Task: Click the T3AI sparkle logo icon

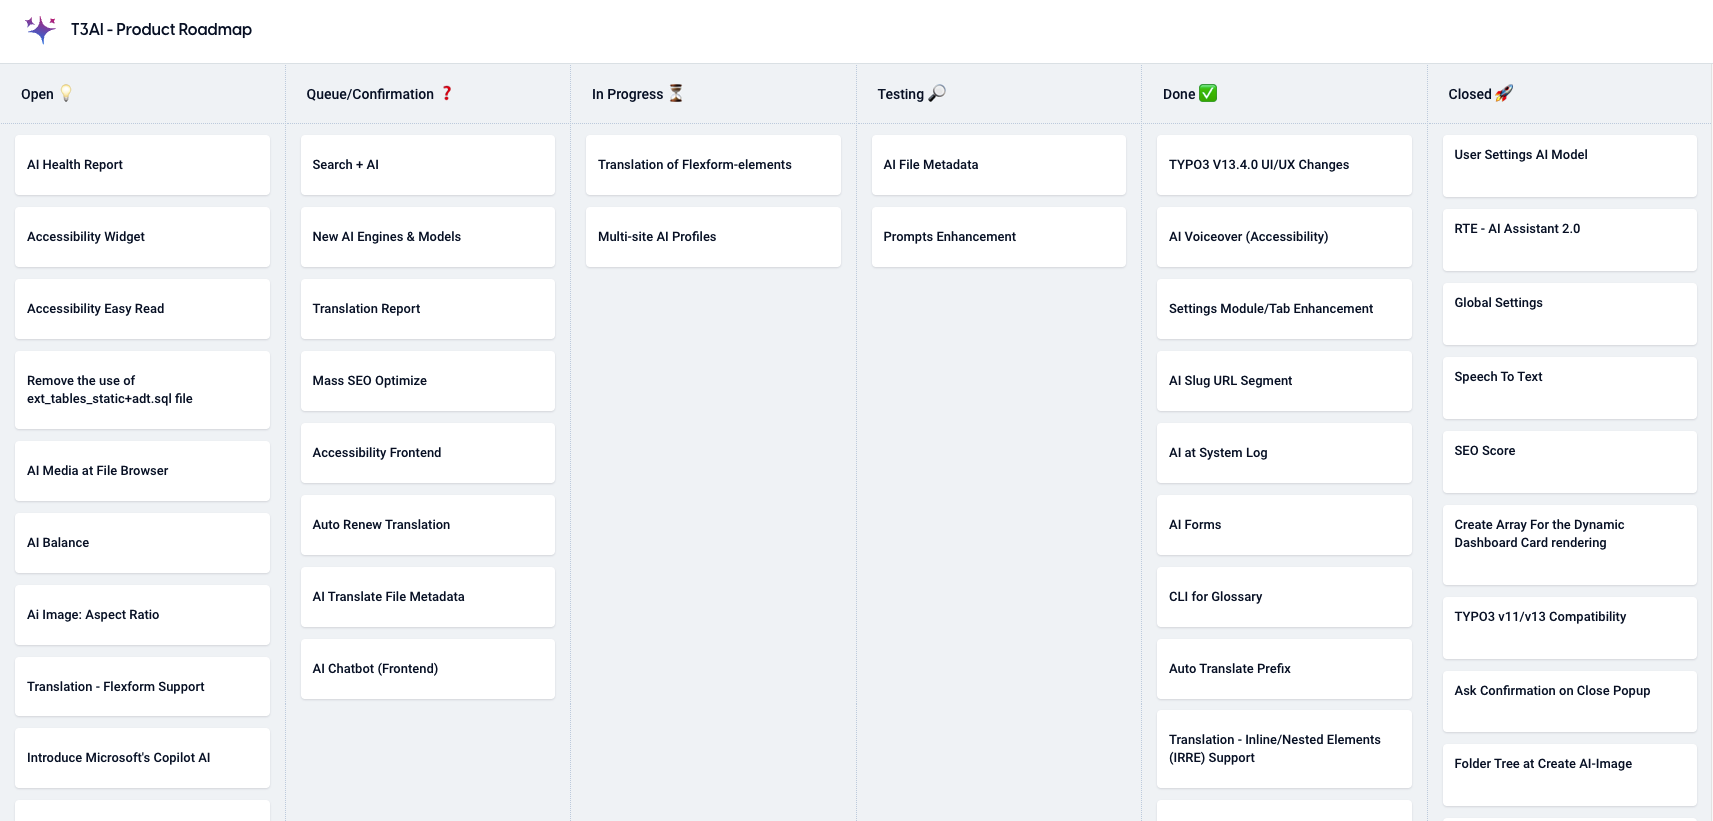Action: tap(41, 29)
